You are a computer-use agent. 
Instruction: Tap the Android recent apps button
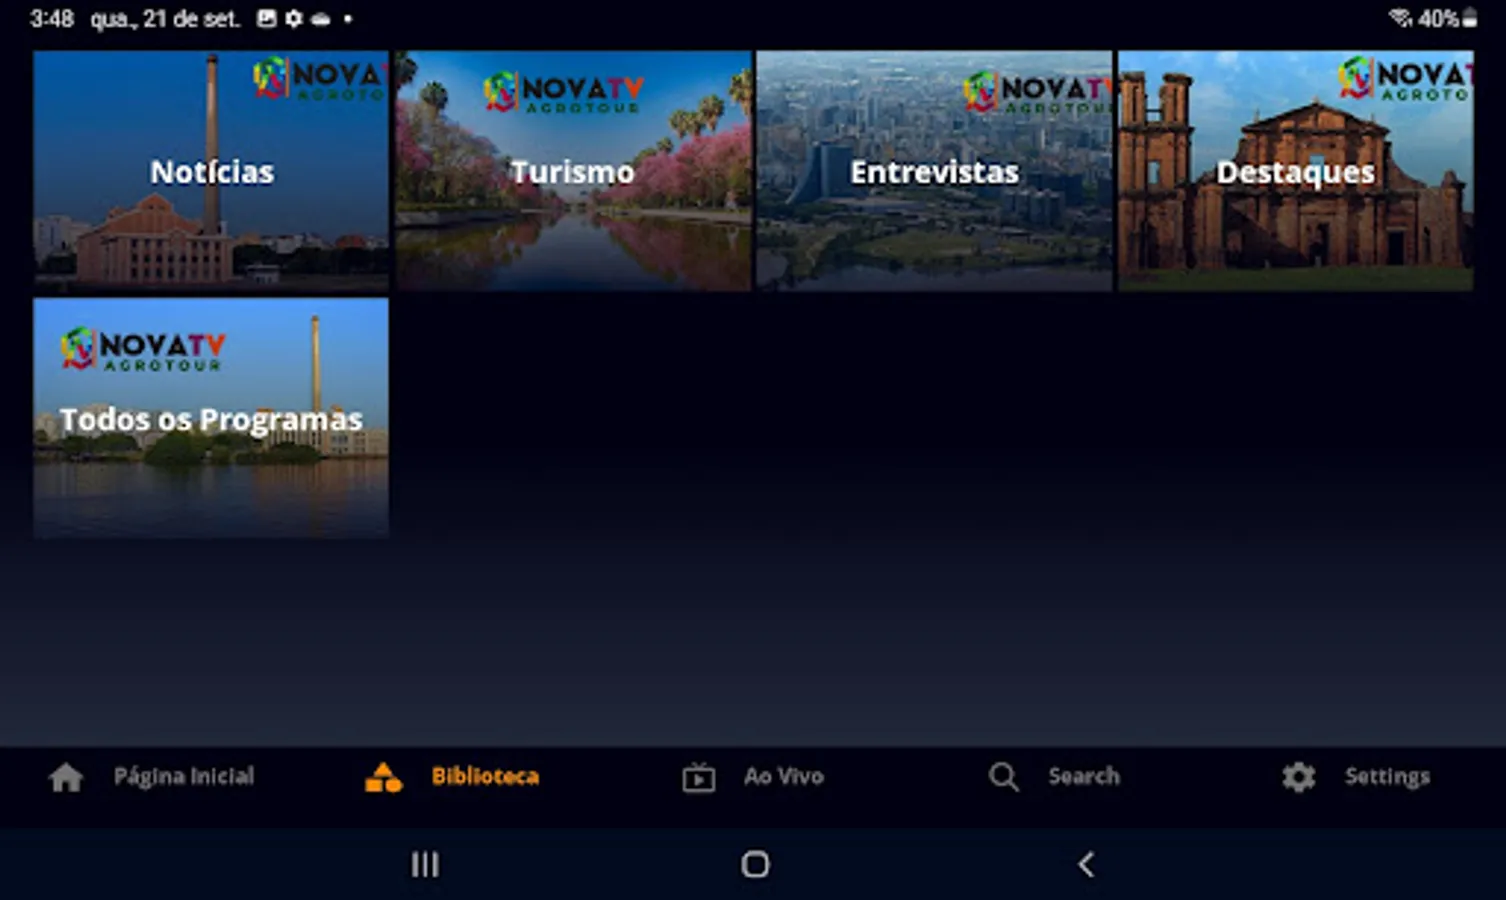pyautogui.click(x=425, y=864)
